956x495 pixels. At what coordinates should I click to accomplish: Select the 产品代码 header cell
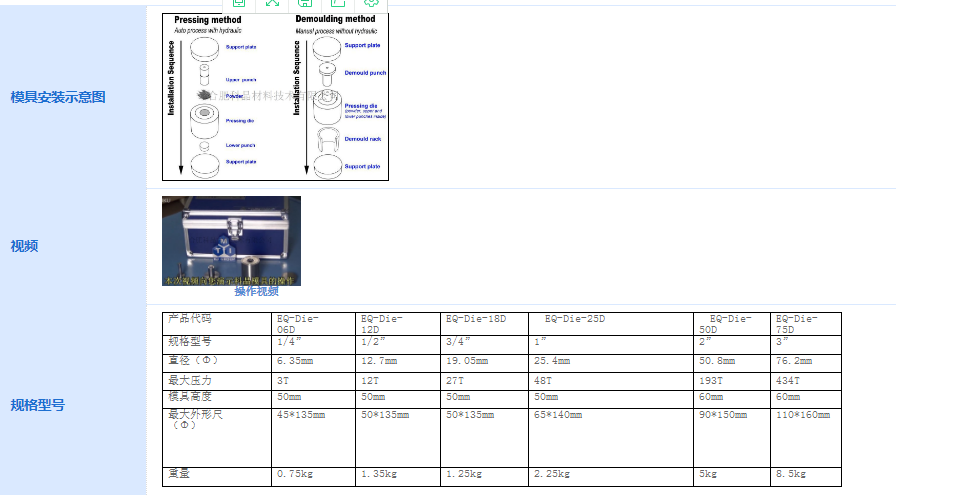(x=216, y=324)
